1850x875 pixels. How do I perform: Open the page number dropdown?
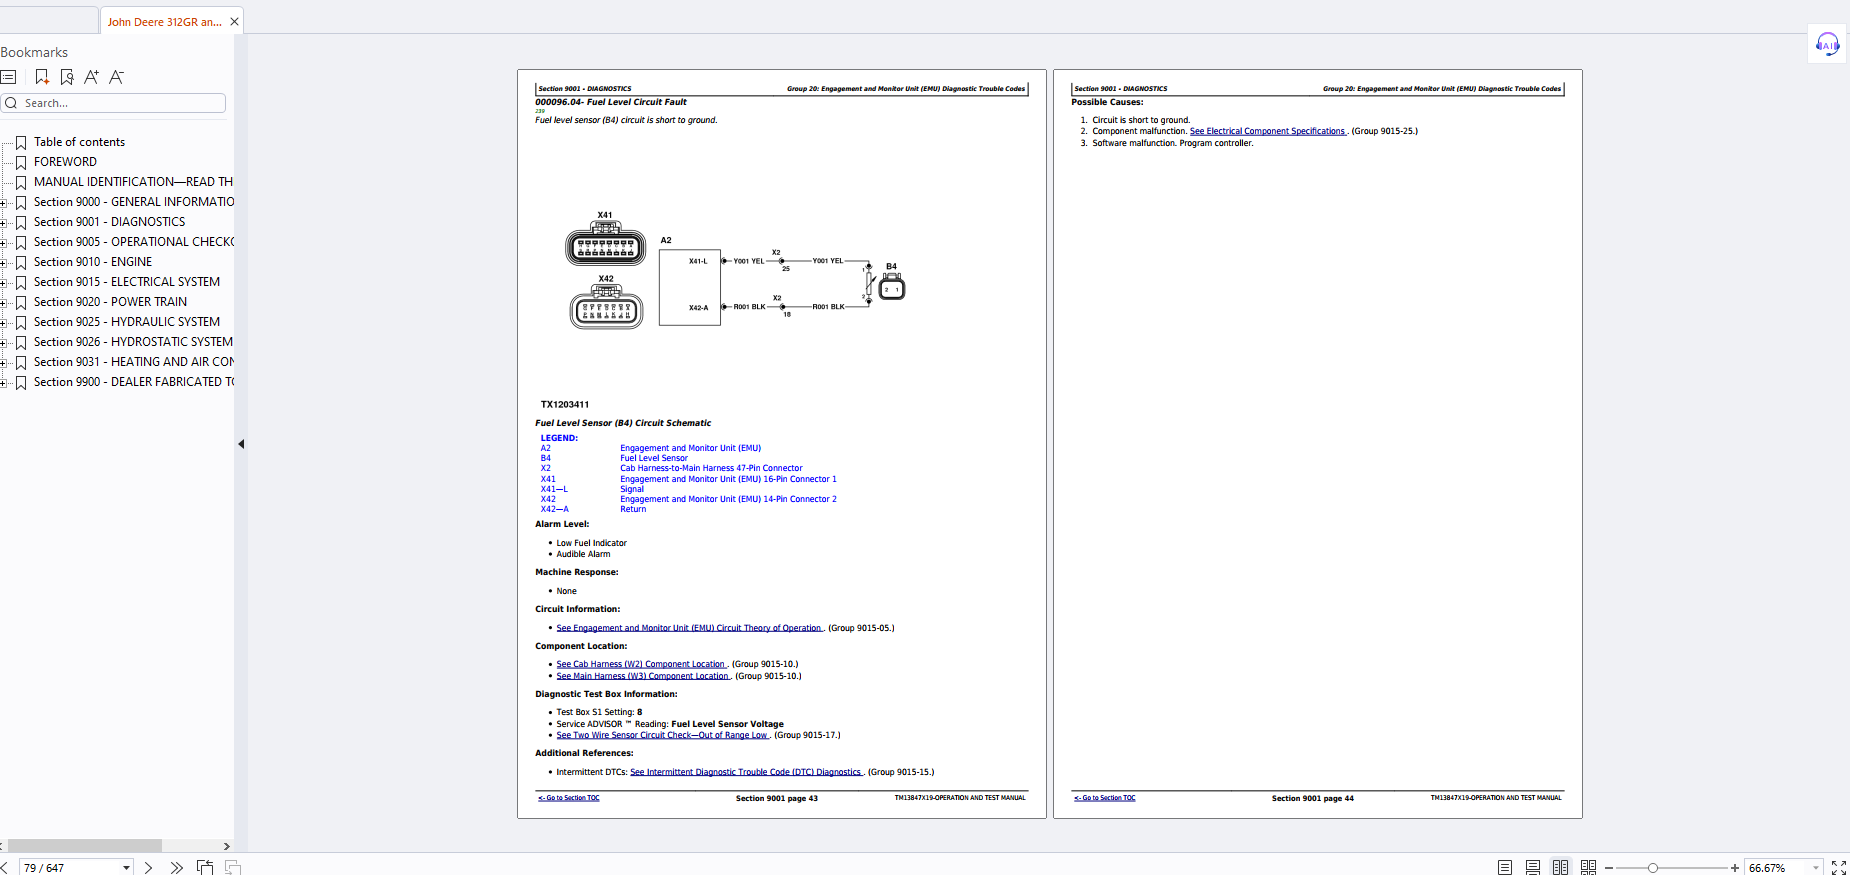tap(126, 867)
